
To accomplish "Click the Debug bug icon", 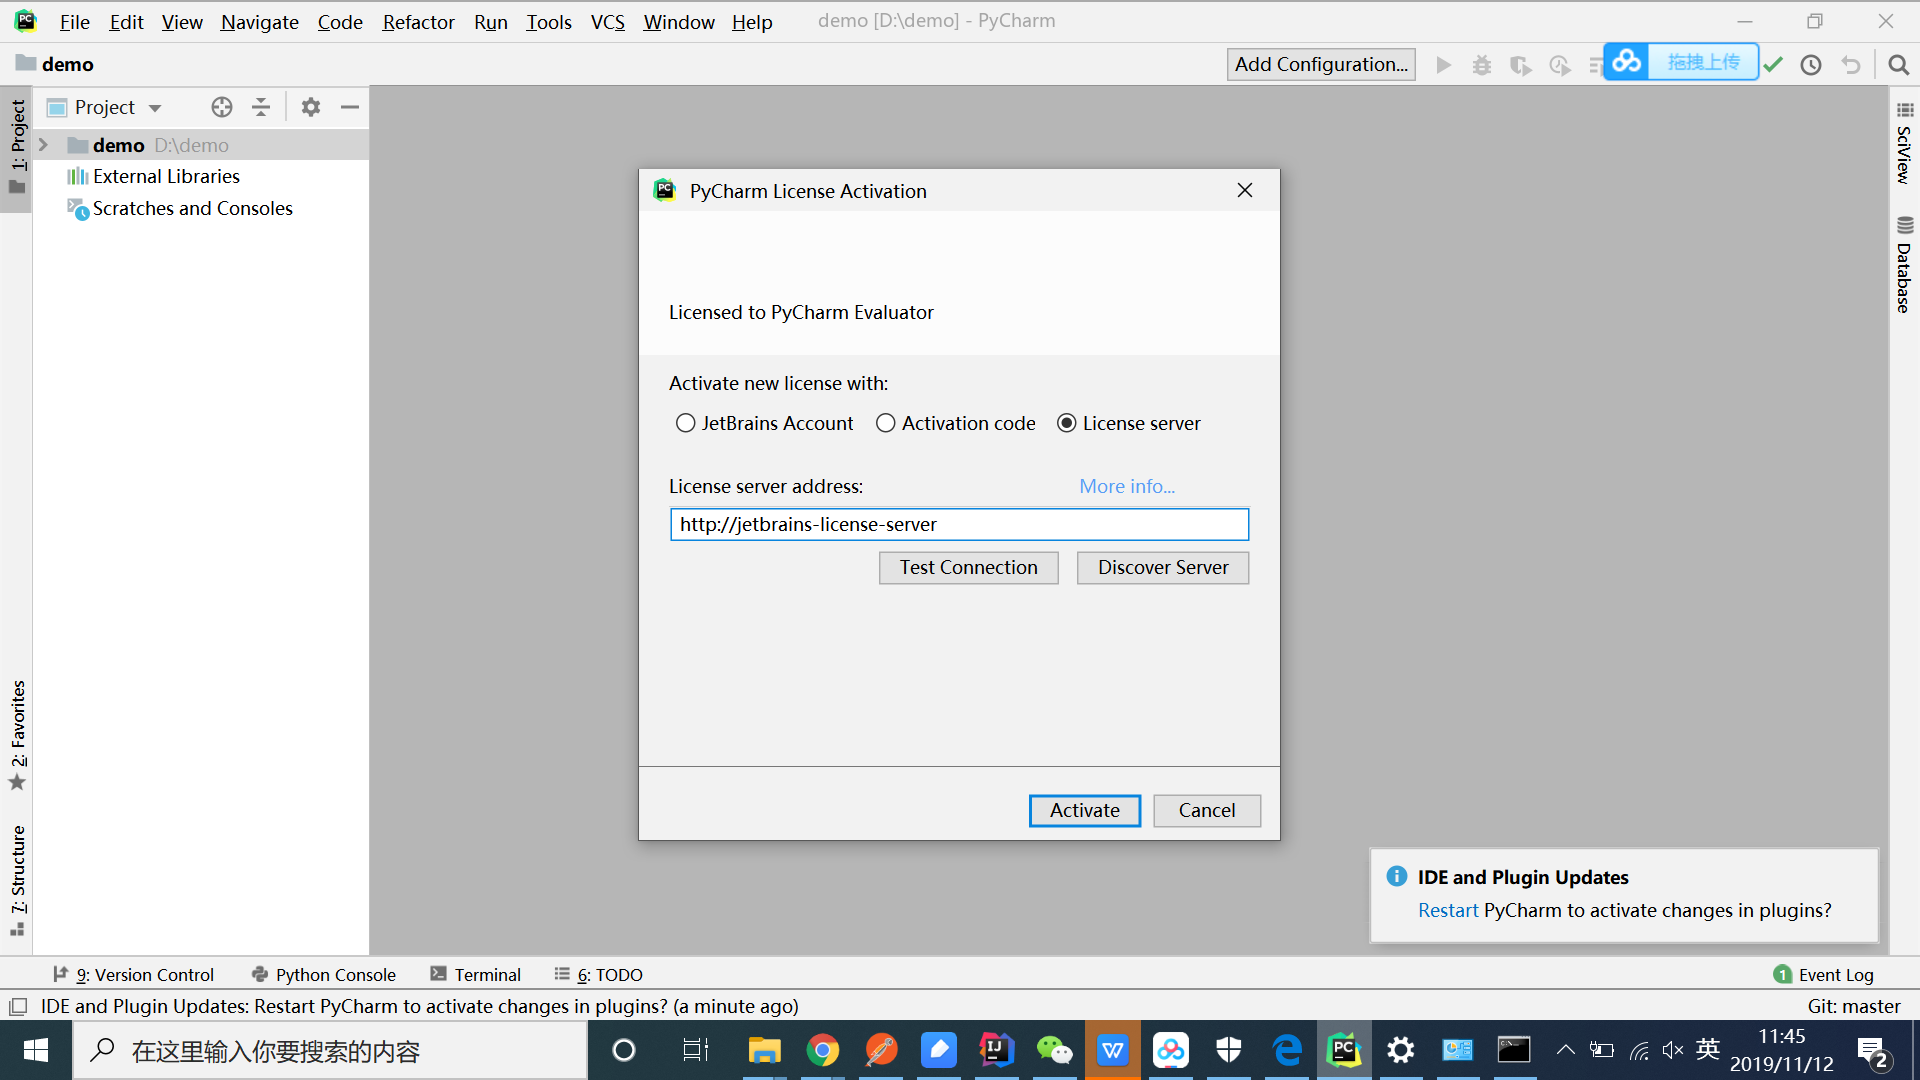I will 1482,65.
